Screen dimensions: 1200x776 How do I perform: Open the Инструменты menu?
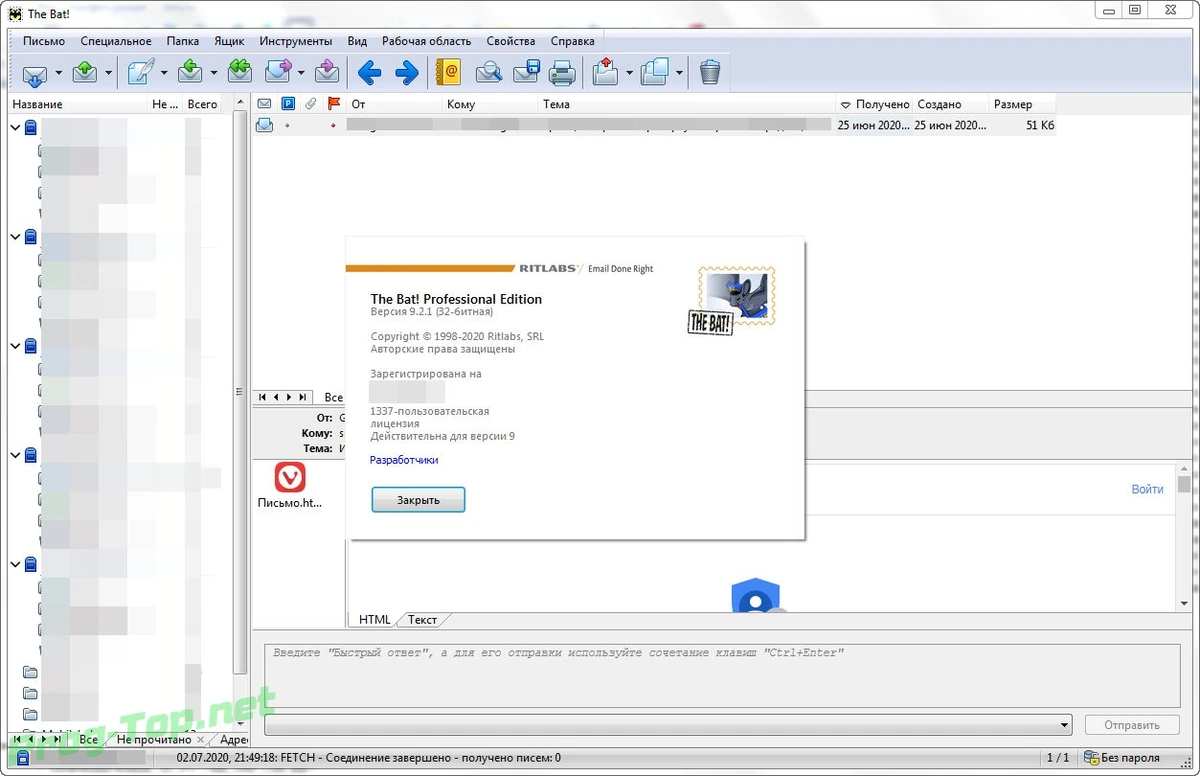pyautogui.click(x=296, y=41)
